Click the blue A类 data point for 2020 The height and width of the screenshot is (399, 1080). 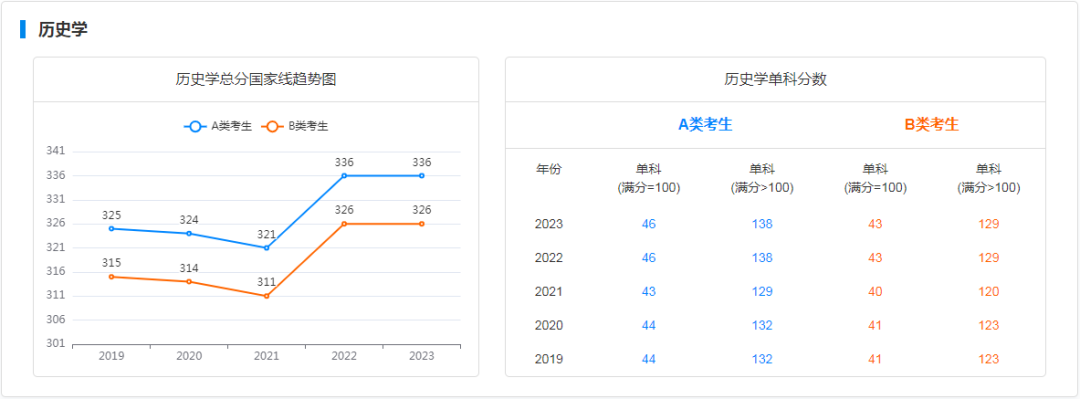189,233
